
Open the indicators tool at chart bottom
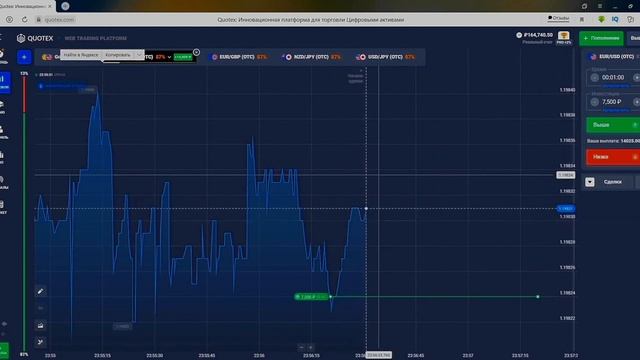(40, 342)
